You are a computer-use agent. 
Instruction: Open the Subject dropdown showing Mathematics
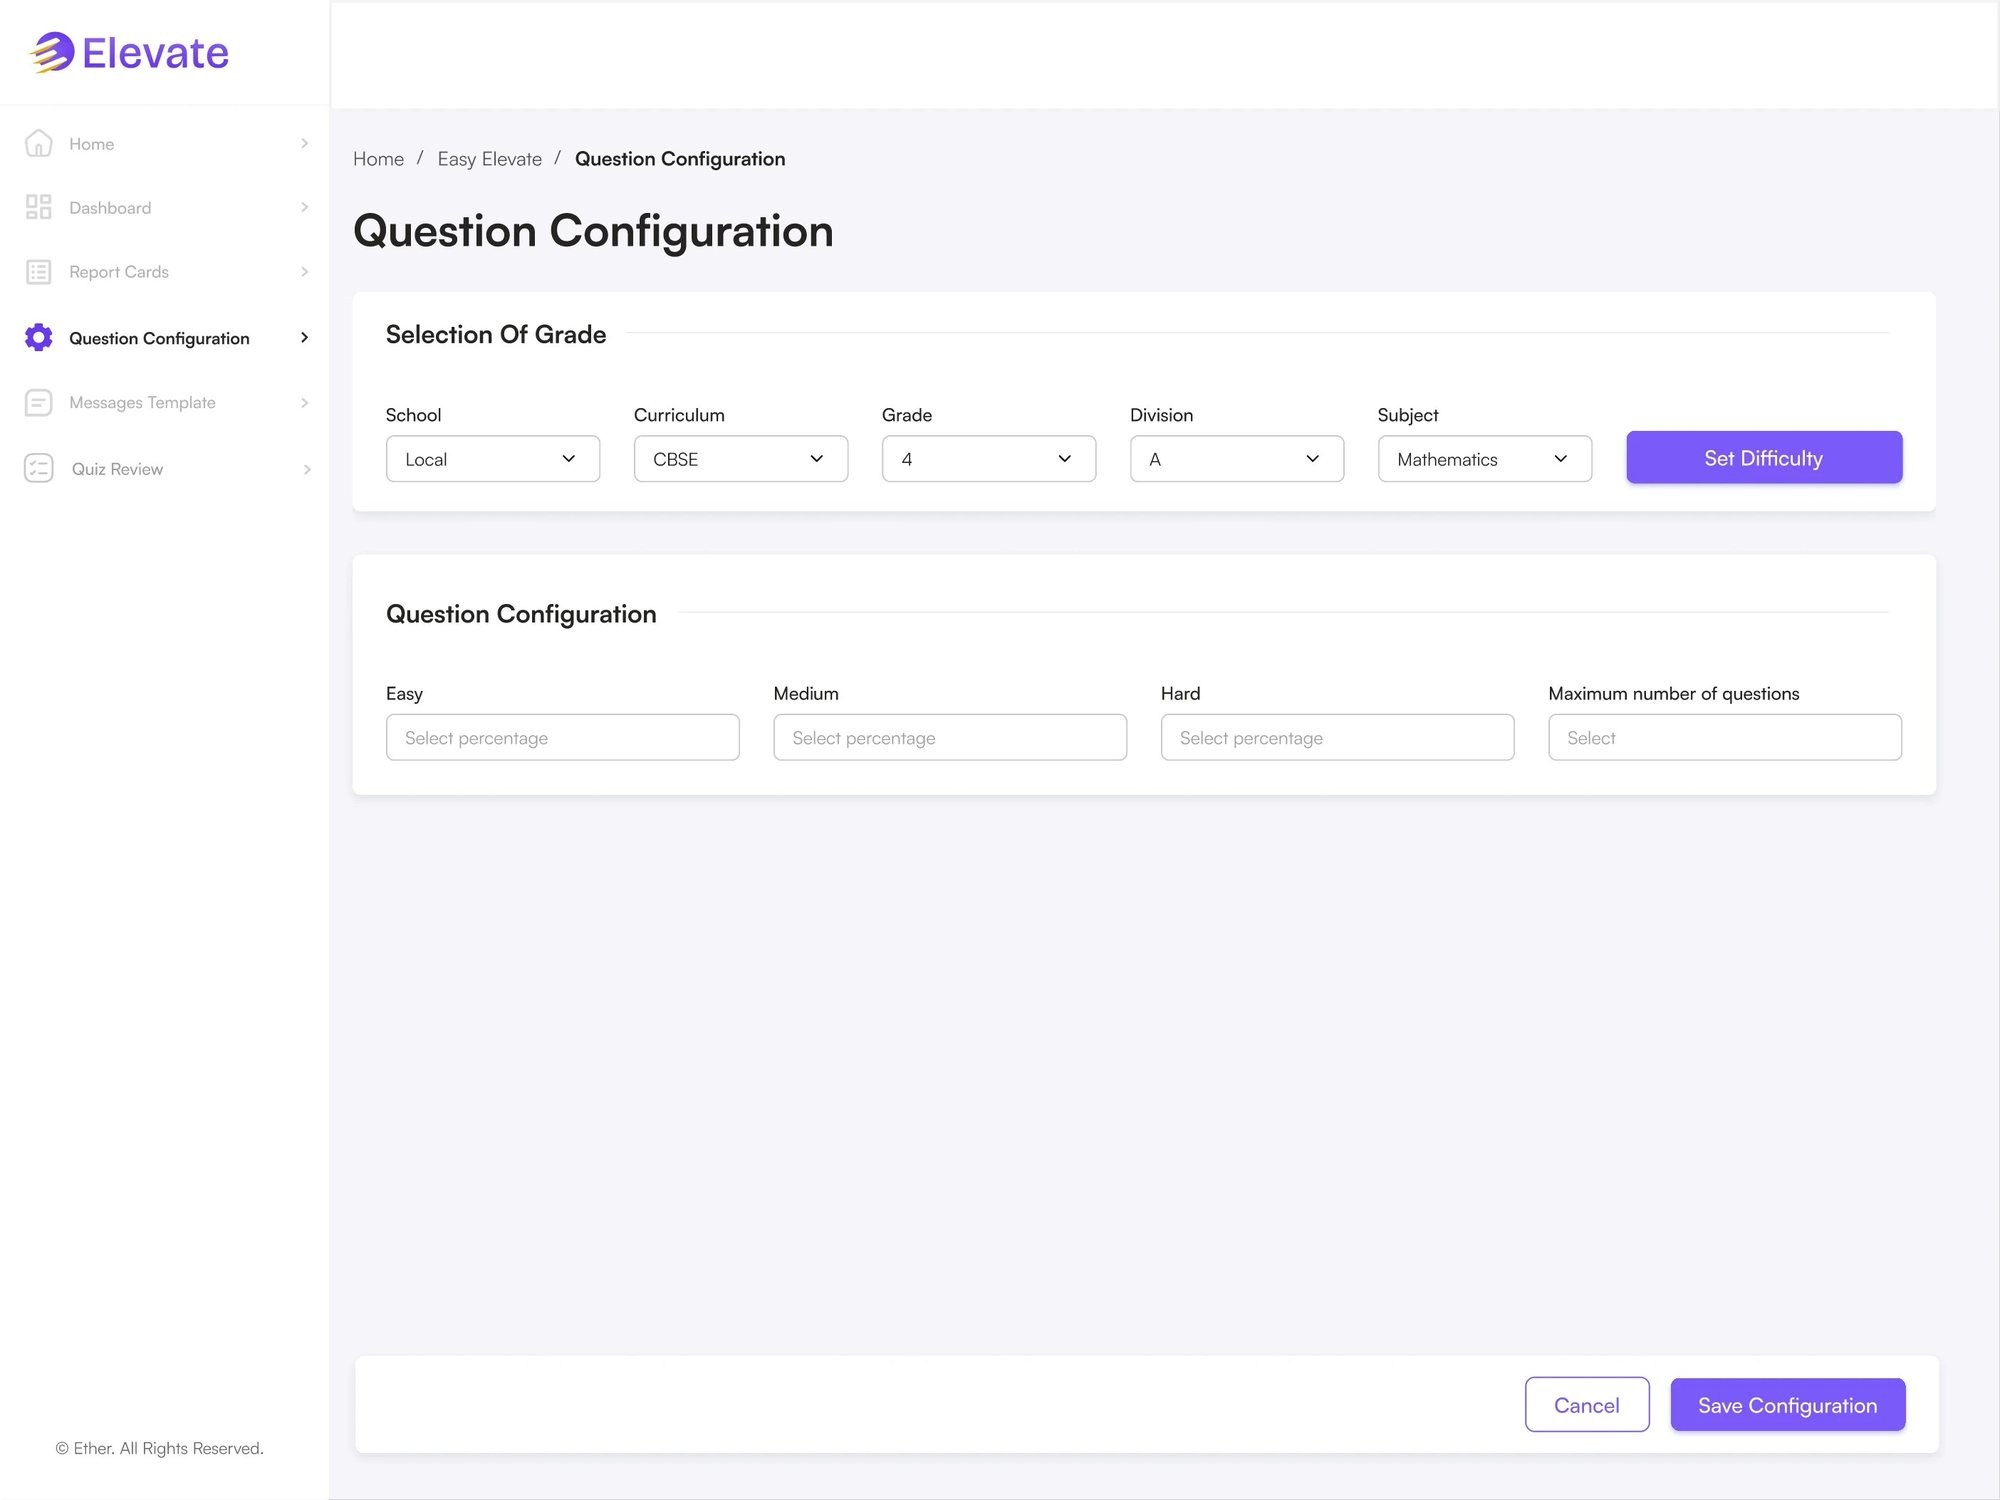point(1485,459)
